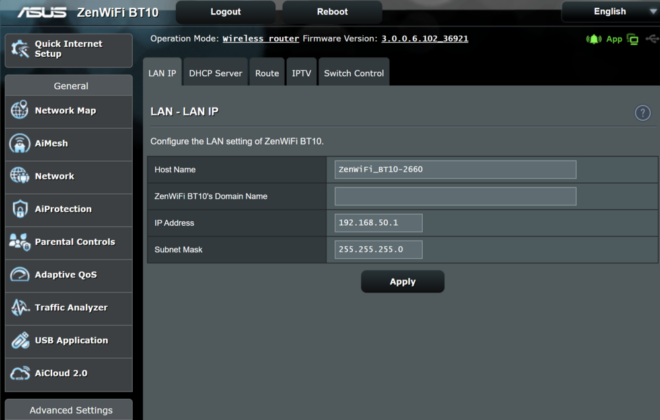
Task: Click the ZenWiFi BT10 title text
Action: pos(117,13)
